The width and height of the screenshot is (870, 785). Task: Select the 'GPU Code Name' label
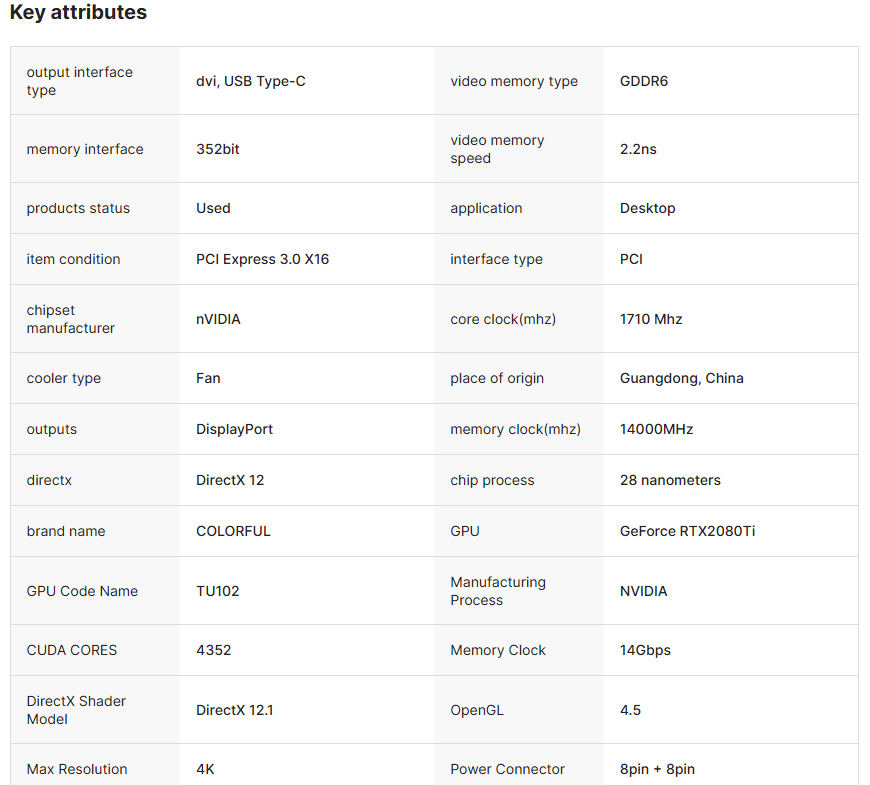point(82,591)
